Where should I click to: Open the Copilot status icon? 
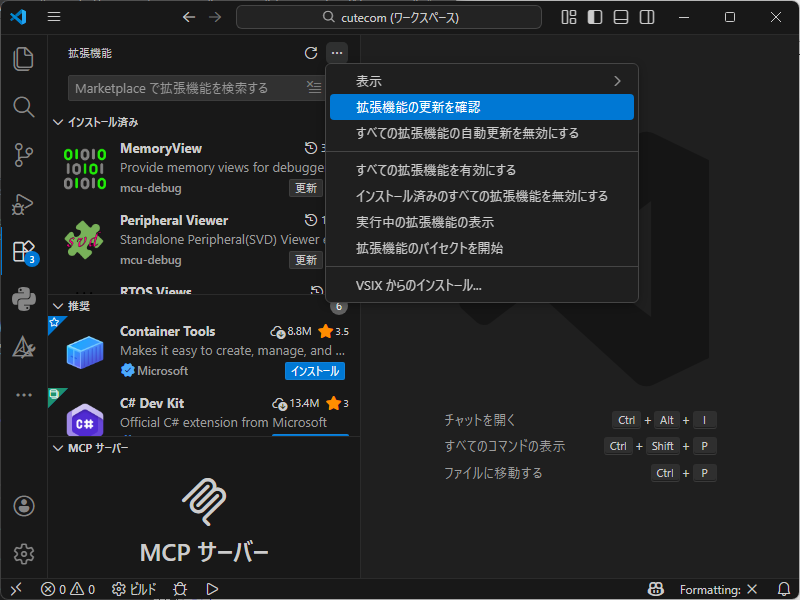click(x=656, y=590)
